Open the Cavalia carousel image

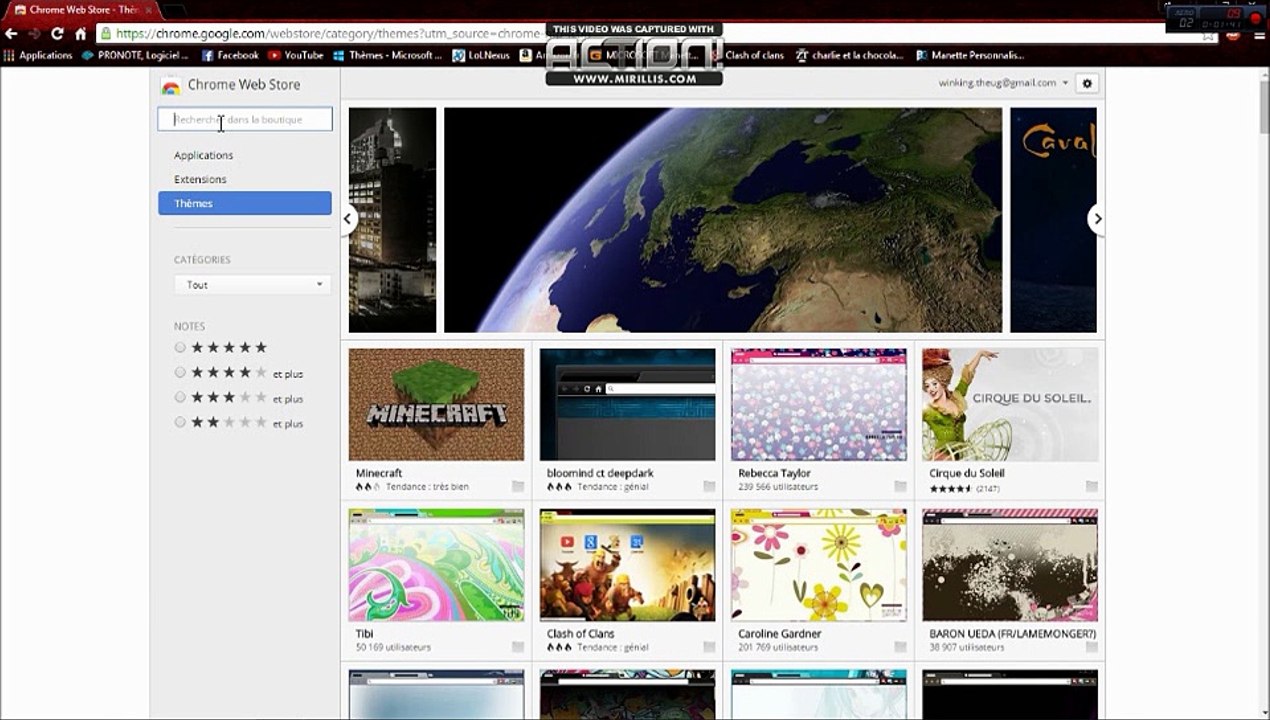[x=1053, y=220]
